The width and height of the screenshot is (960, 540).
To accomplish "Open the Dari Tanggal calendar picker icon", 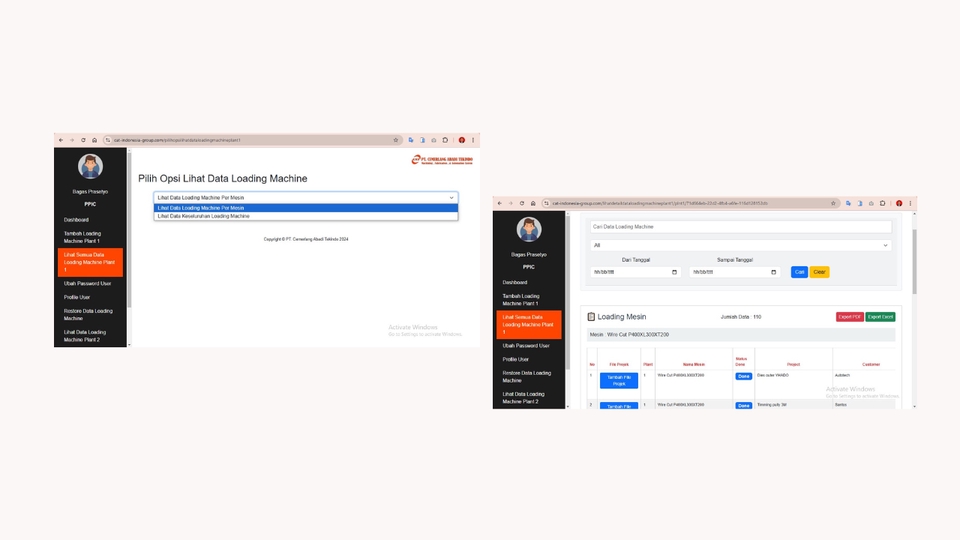I will (x=674, y=272).
